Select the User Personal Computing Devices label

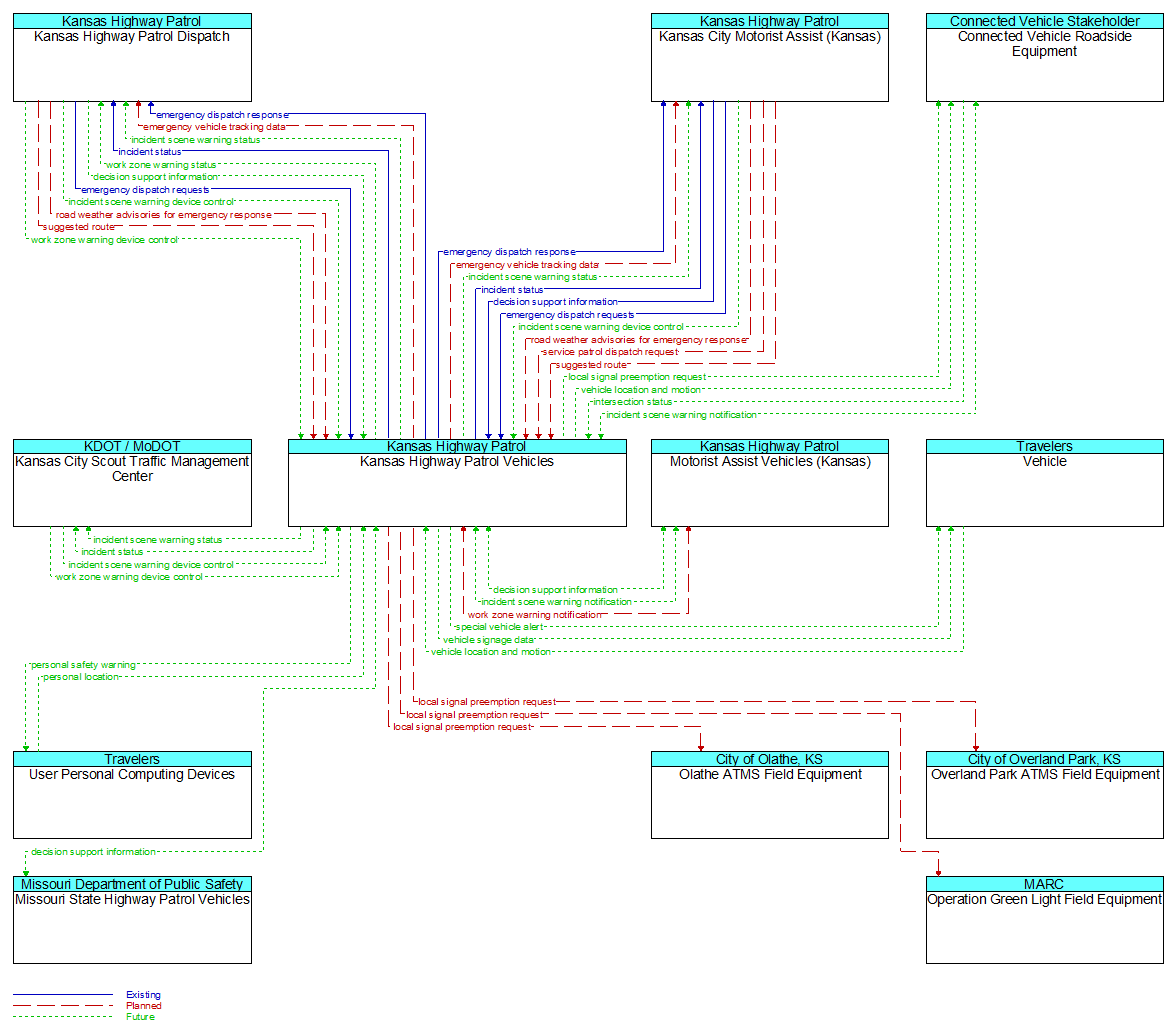132,774
